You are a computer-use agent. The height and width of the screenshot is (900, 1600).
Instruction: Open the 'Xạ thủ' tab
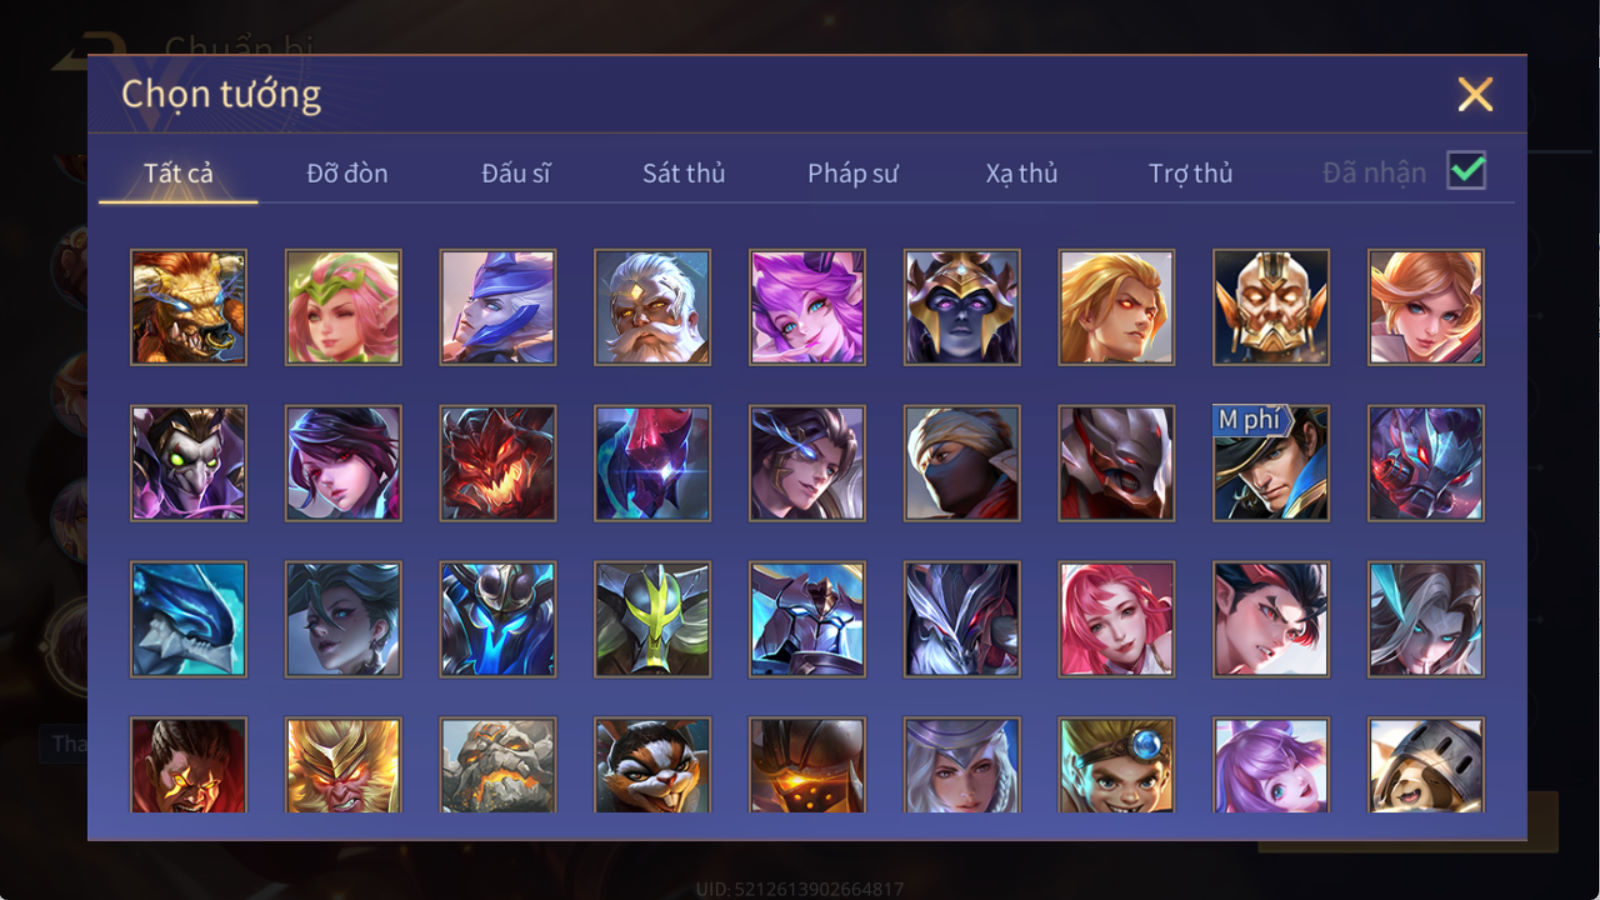pos(1021,174)
